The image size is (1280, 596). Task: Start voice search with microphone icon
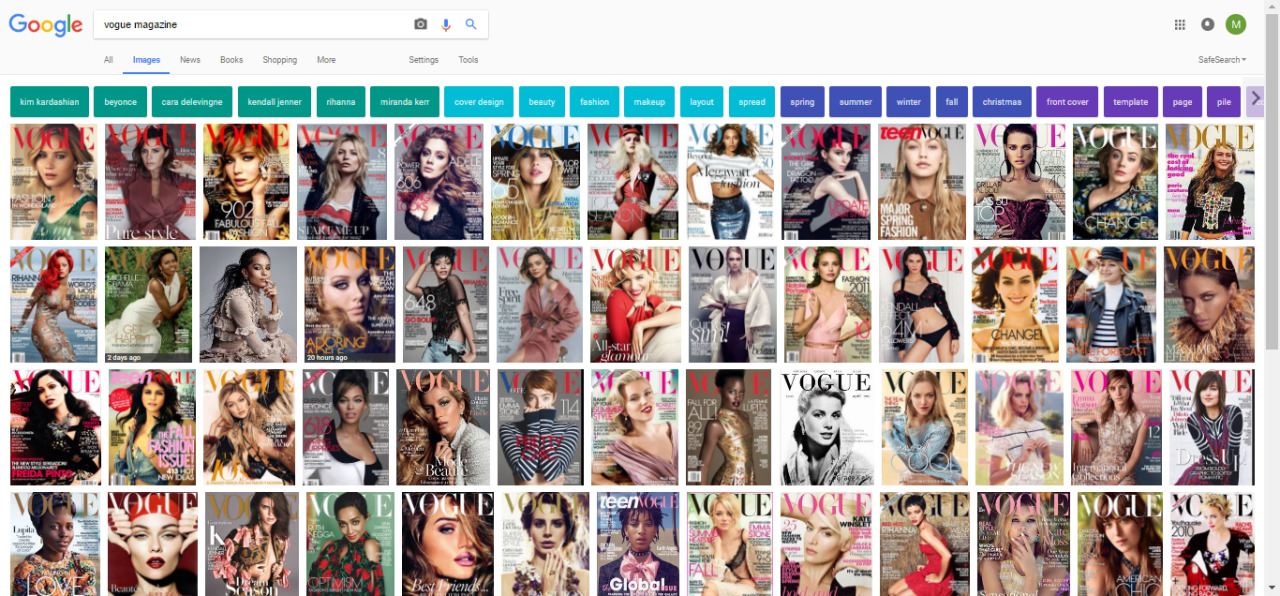(x=446, y=24)
